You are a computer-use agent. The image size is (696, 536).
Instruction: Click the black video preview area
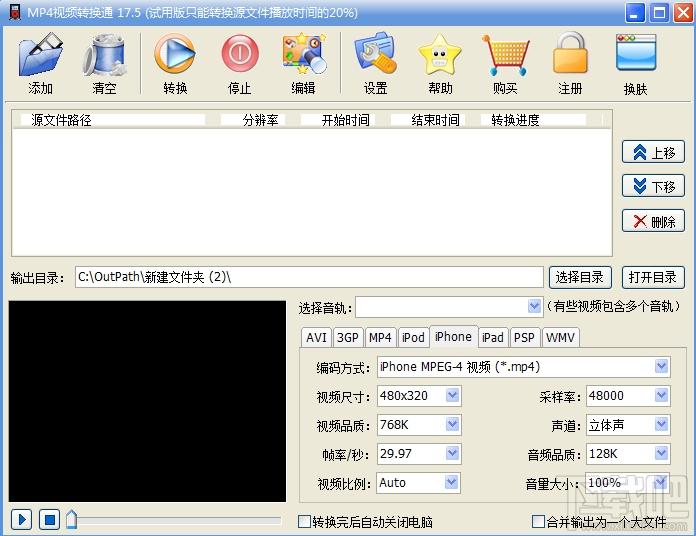(x=147, y=401)
